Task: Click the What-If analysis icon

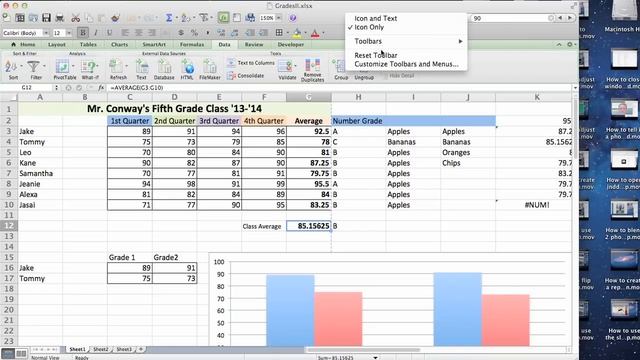Action: pos(88,67)
